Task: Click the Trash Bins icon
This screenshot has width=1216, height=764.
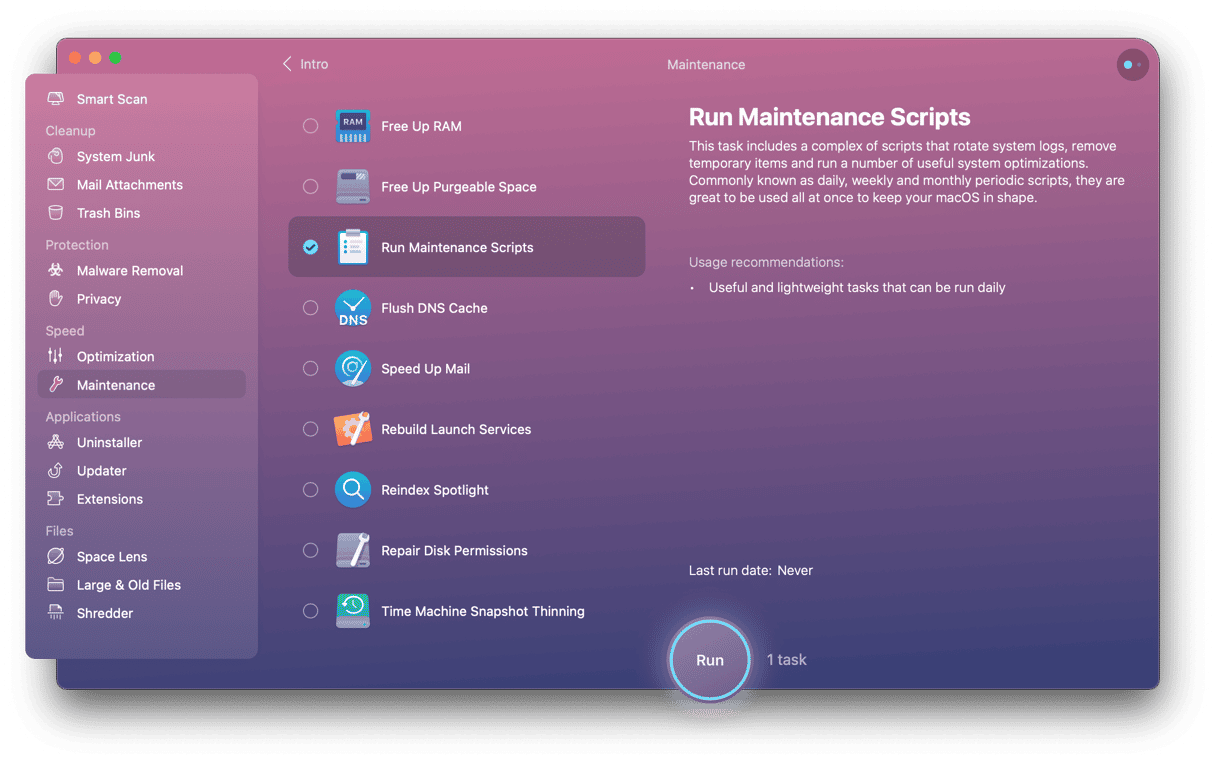Action: (x=56, y=213)
